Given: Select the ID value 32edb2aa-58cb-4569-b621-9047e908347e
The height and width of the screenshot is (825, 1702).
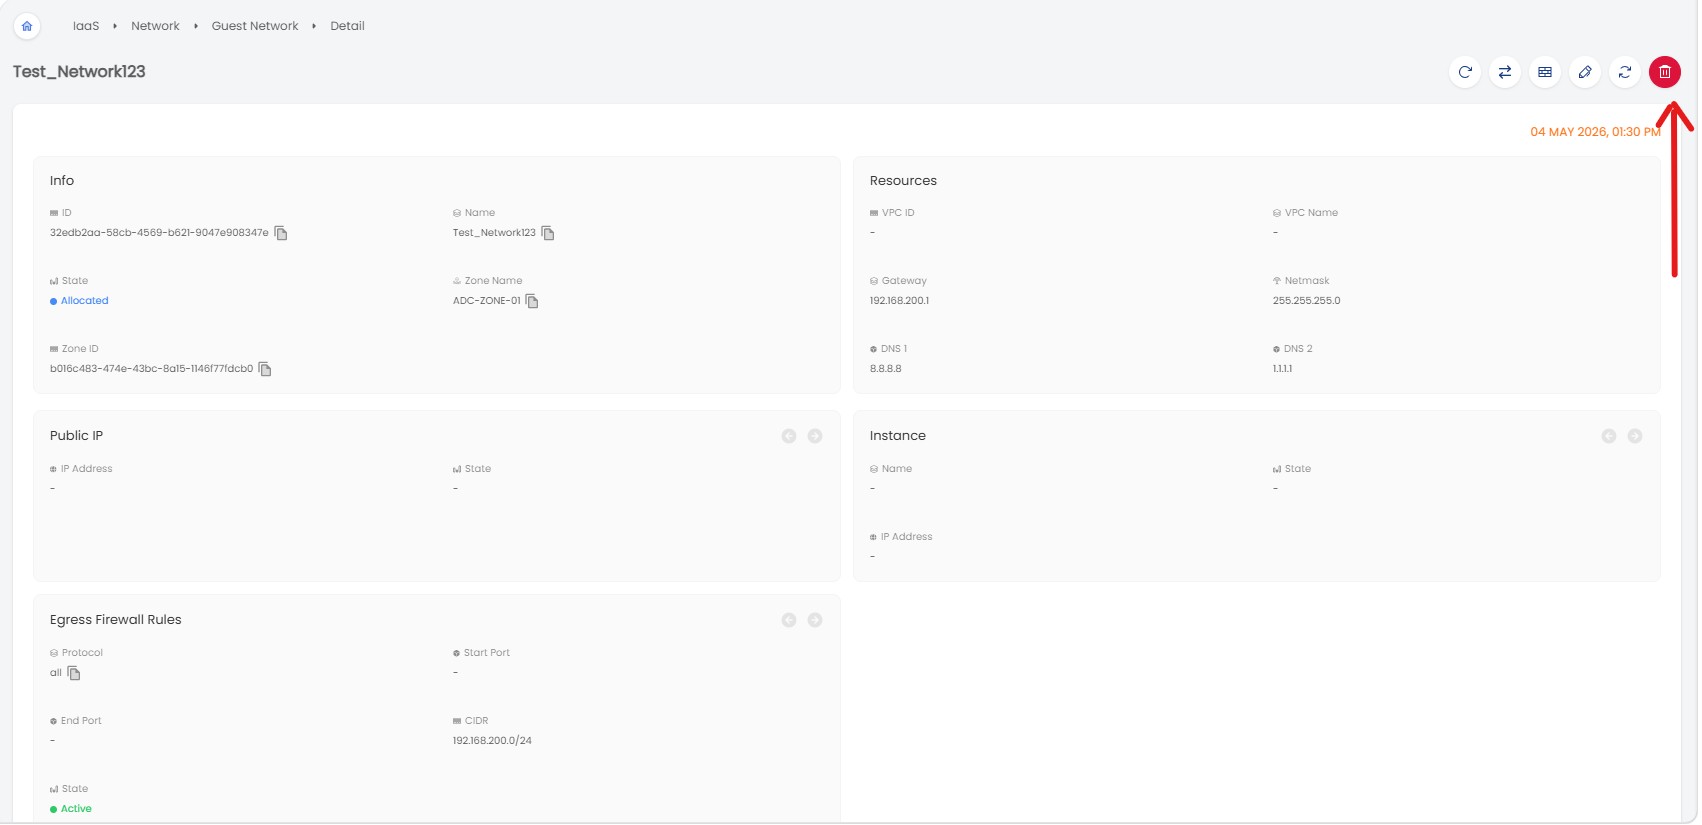Looking at the screenshot, I should pyautogui.click(x=159, y=233).
